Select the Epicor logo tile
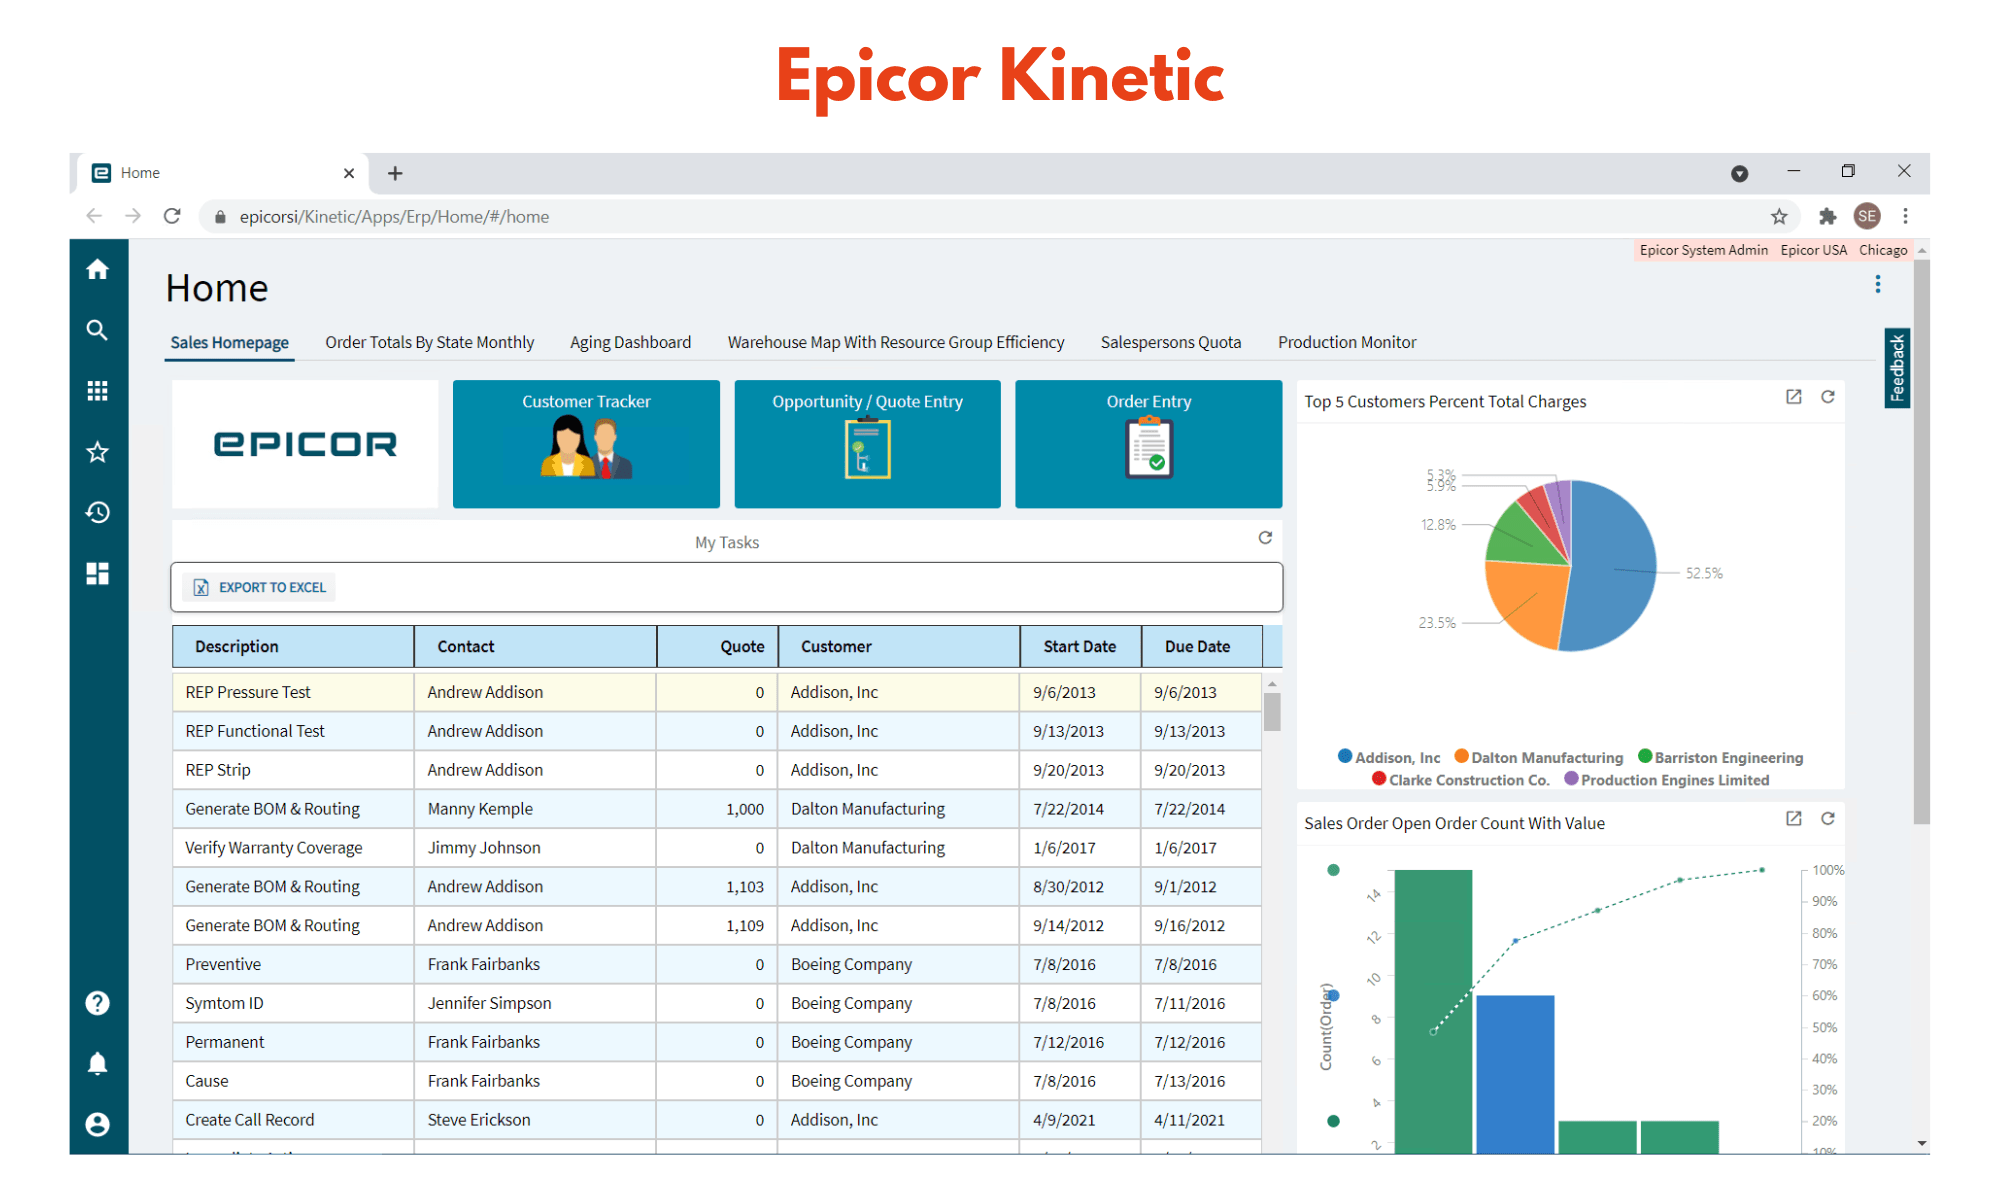 [305, 444]
